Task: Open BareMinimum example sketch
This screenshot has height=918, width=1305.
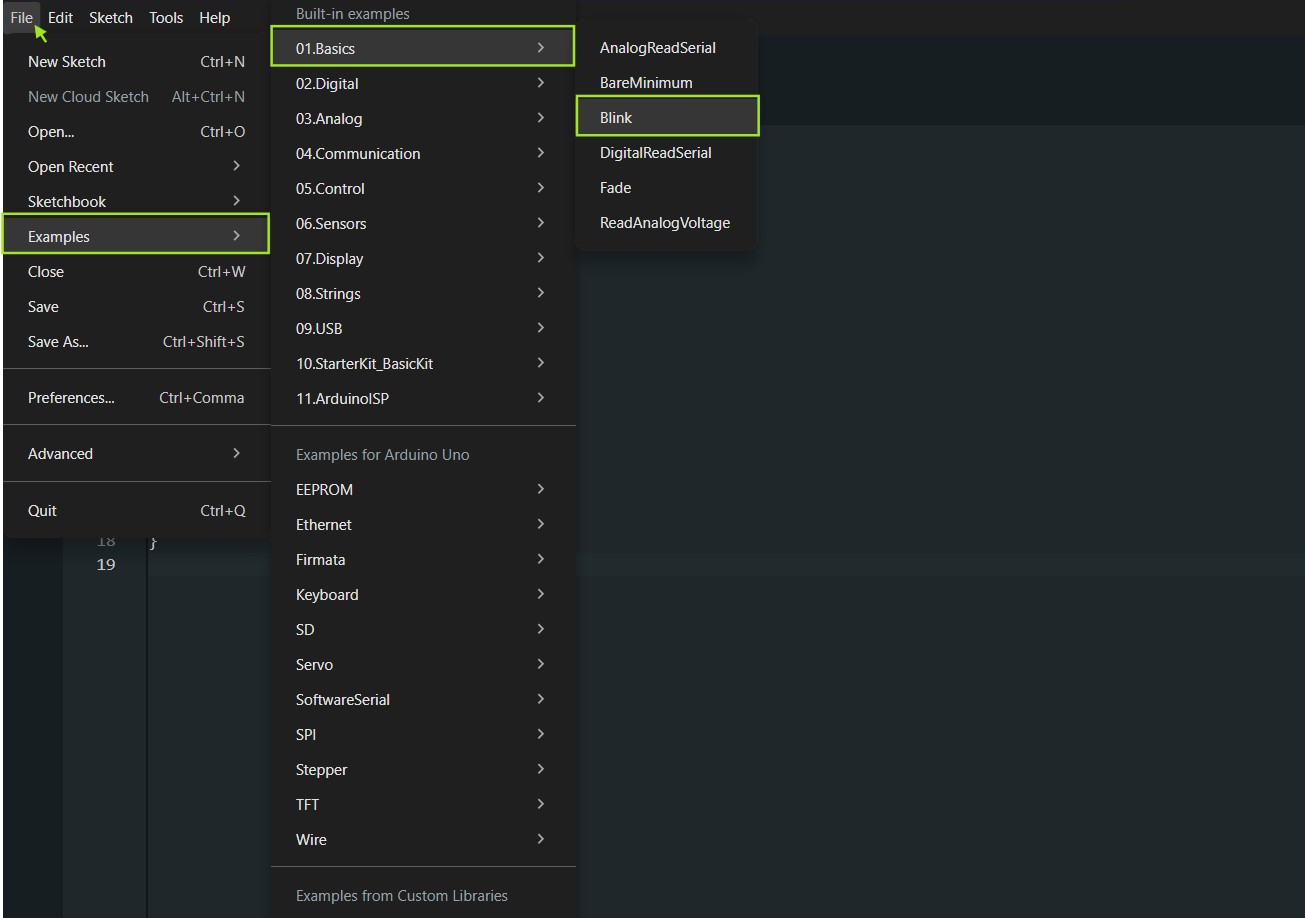Action: tap(667, 83)
